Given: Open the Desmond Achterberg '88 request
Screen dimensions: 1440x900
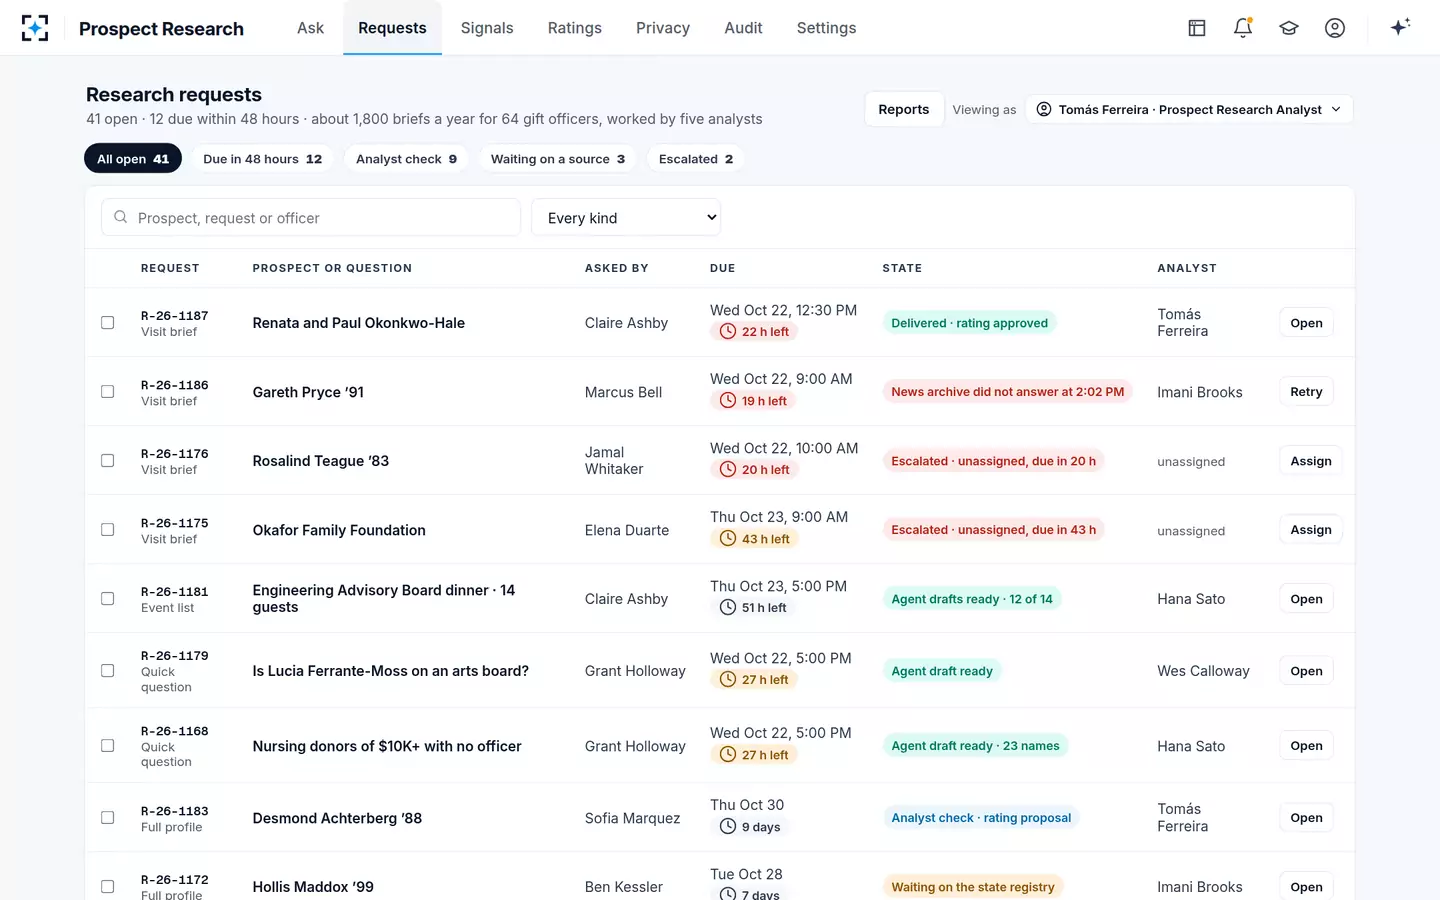Looking at the screenshot, I should (x=1306, y=818).
